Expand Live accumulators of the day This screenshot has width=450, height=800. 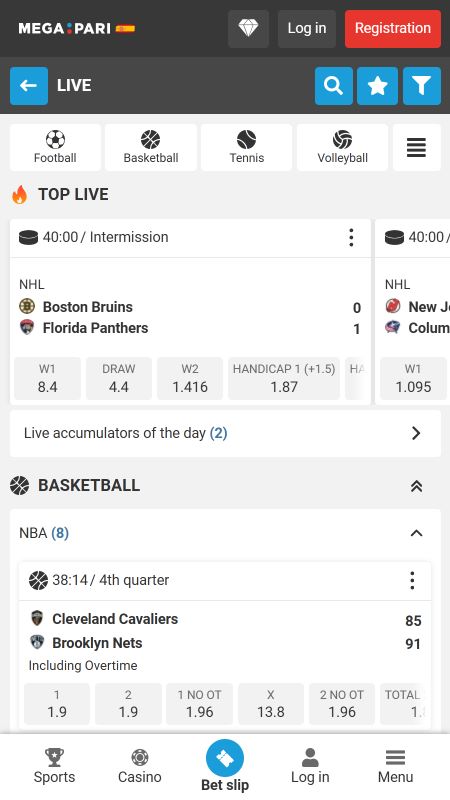coord(225,433)
